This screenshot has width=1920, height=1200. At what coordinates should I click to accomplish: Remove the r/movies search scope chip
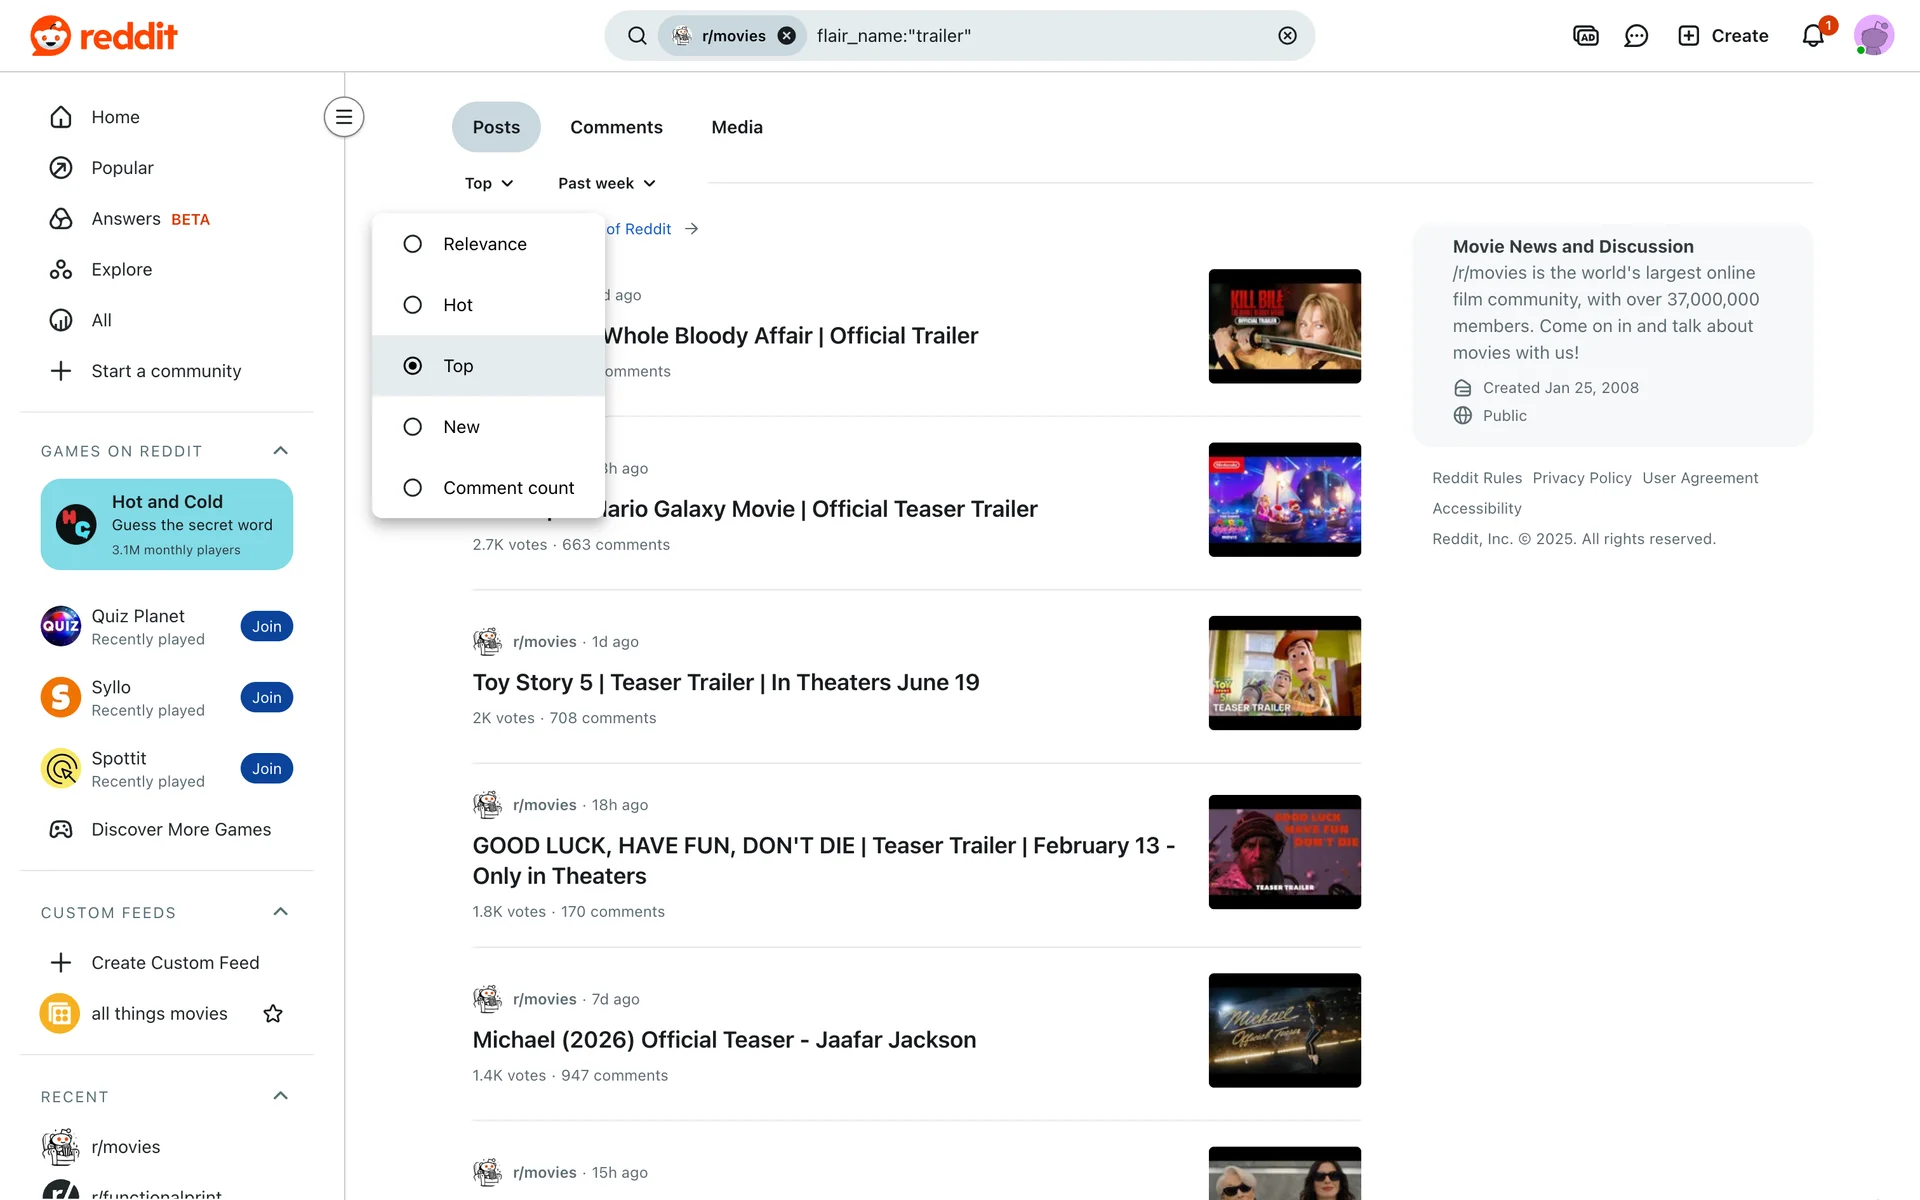click(x=787, y=36)
